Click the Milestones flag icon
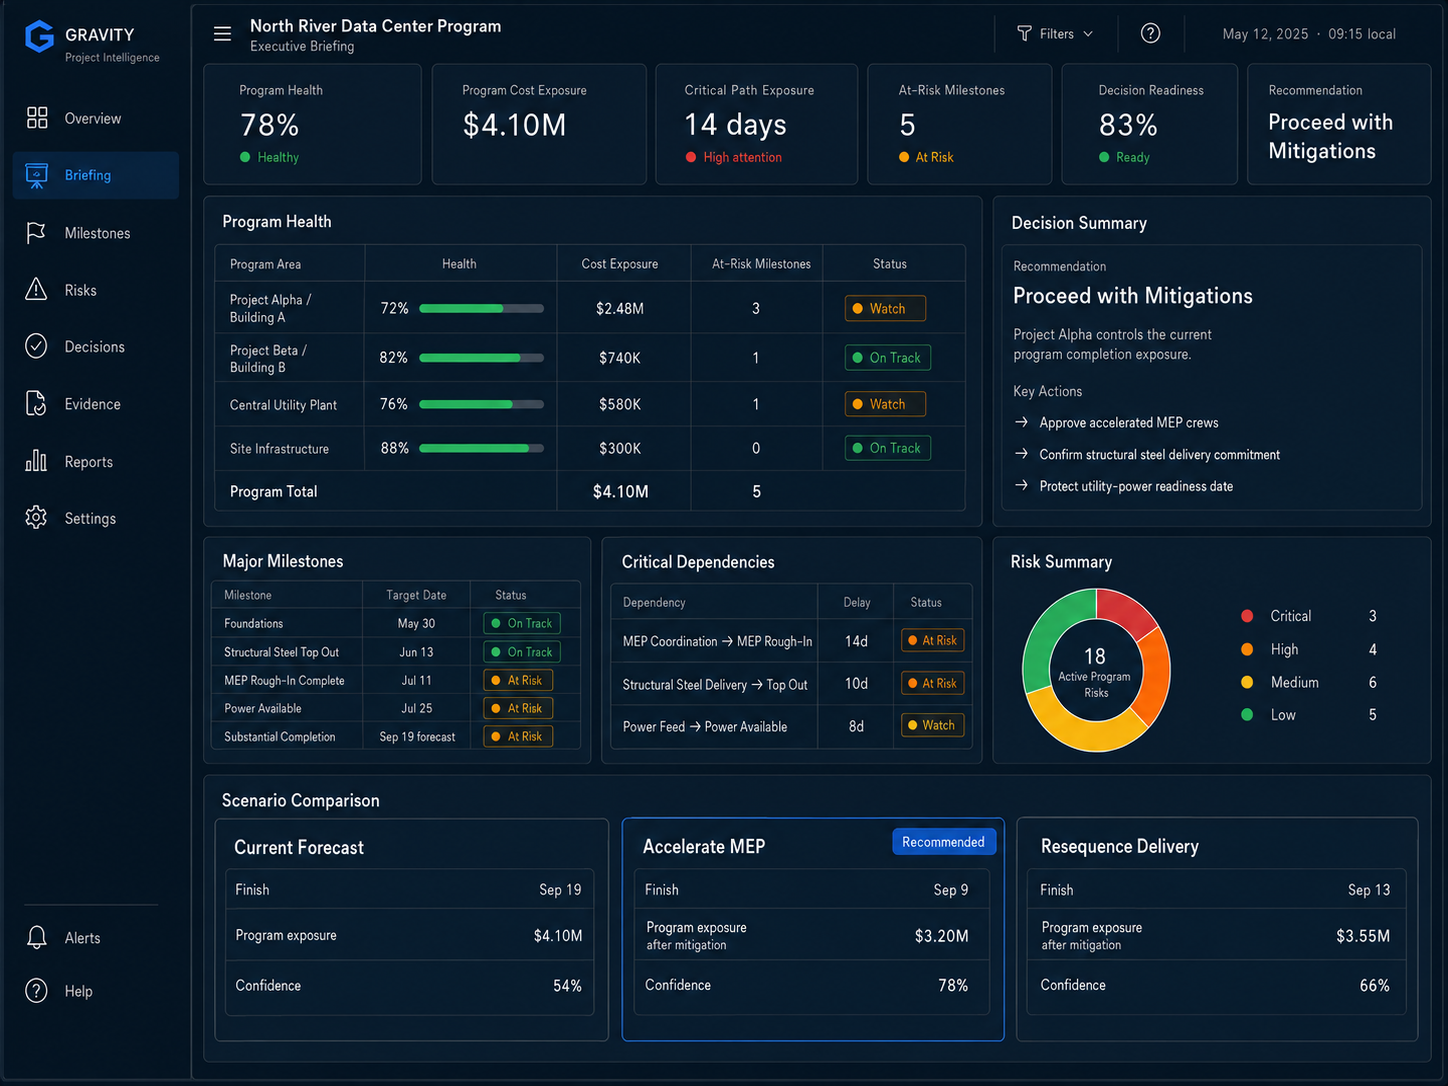 36,233
